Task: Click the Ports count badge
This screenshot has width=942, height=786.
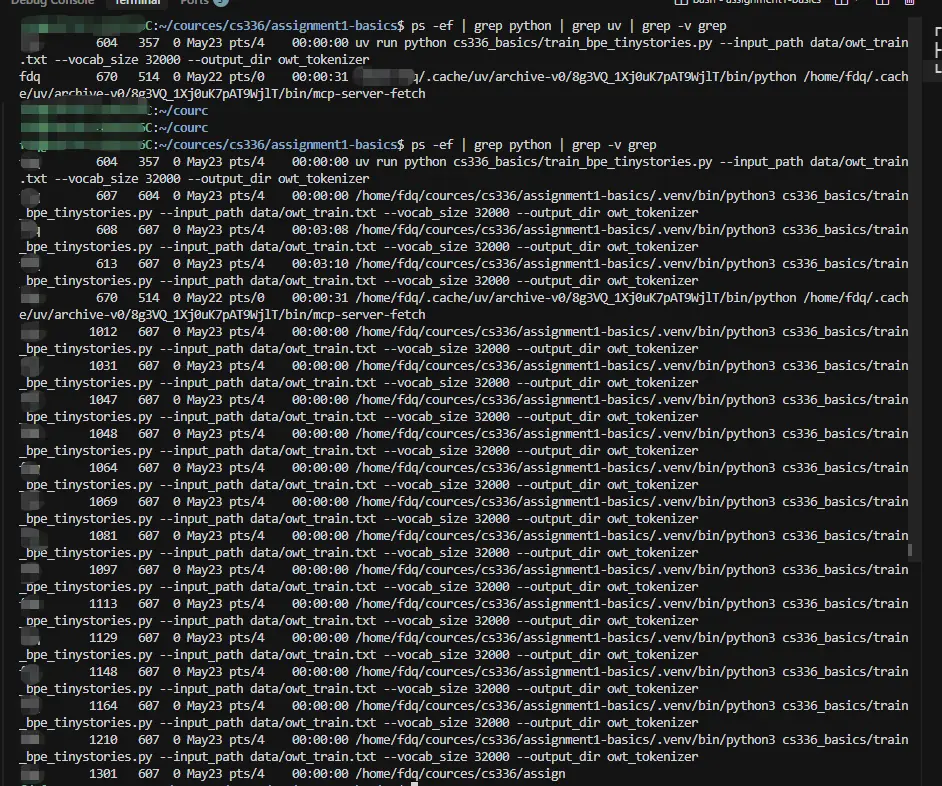Action: pos(220,2)
